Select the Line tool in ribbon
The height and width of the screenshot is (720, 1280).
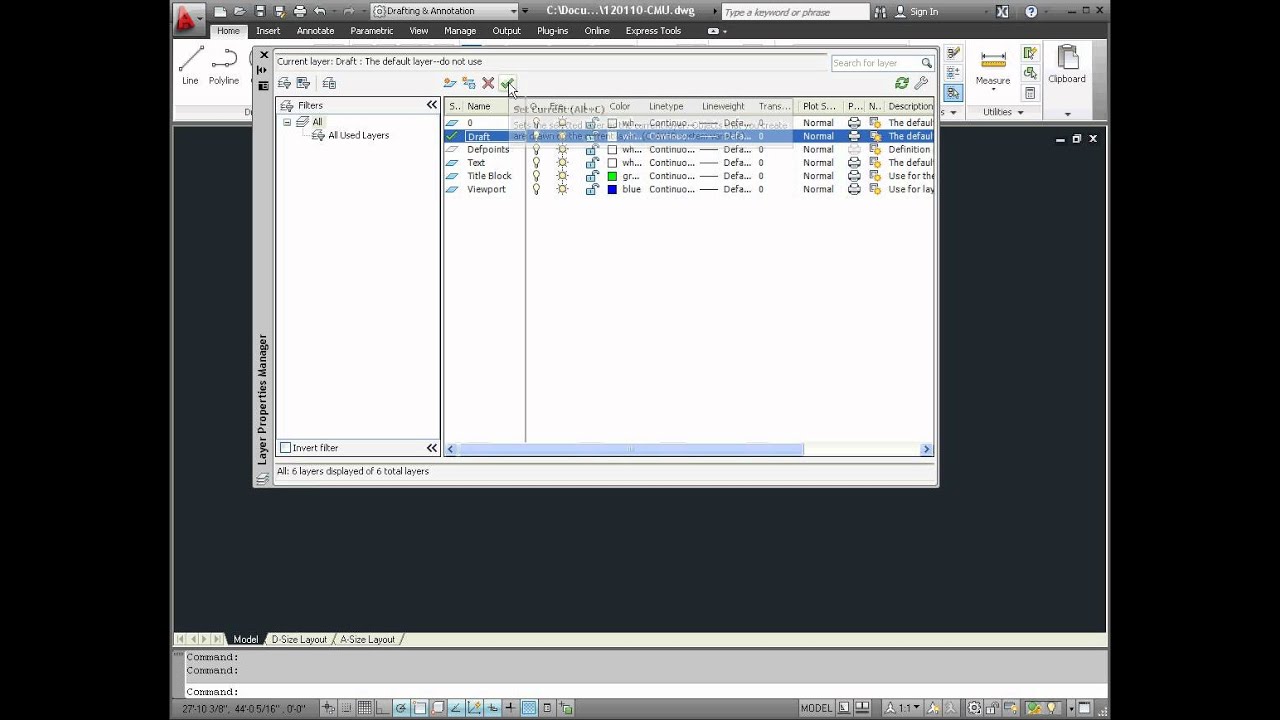[190, 66]
